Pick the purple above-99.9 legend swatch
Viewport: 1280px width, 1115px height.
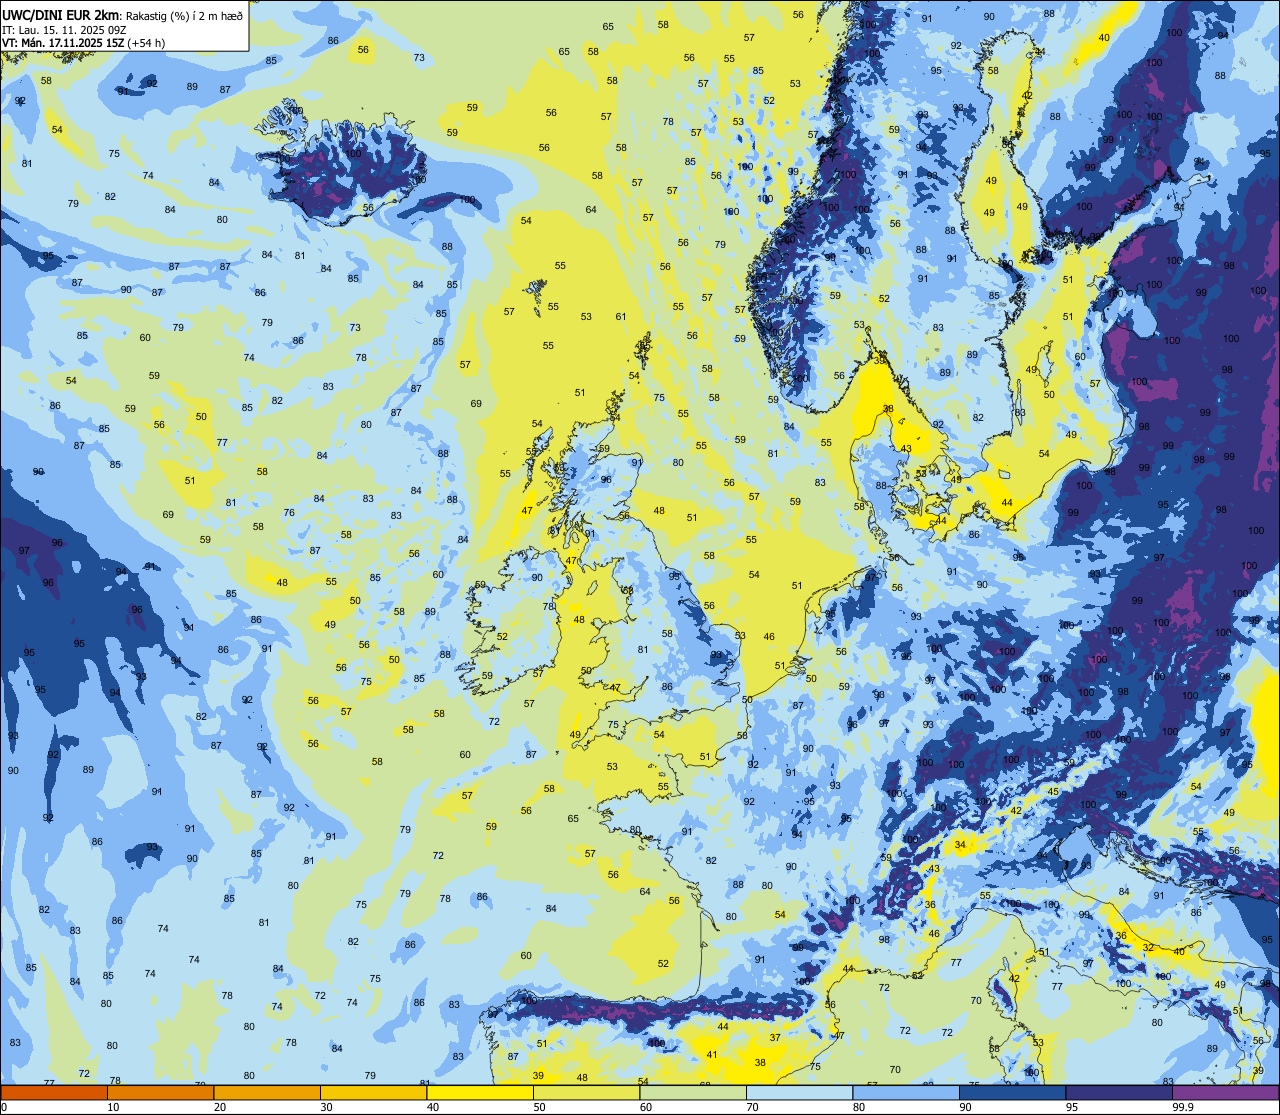point(1225,1092)
